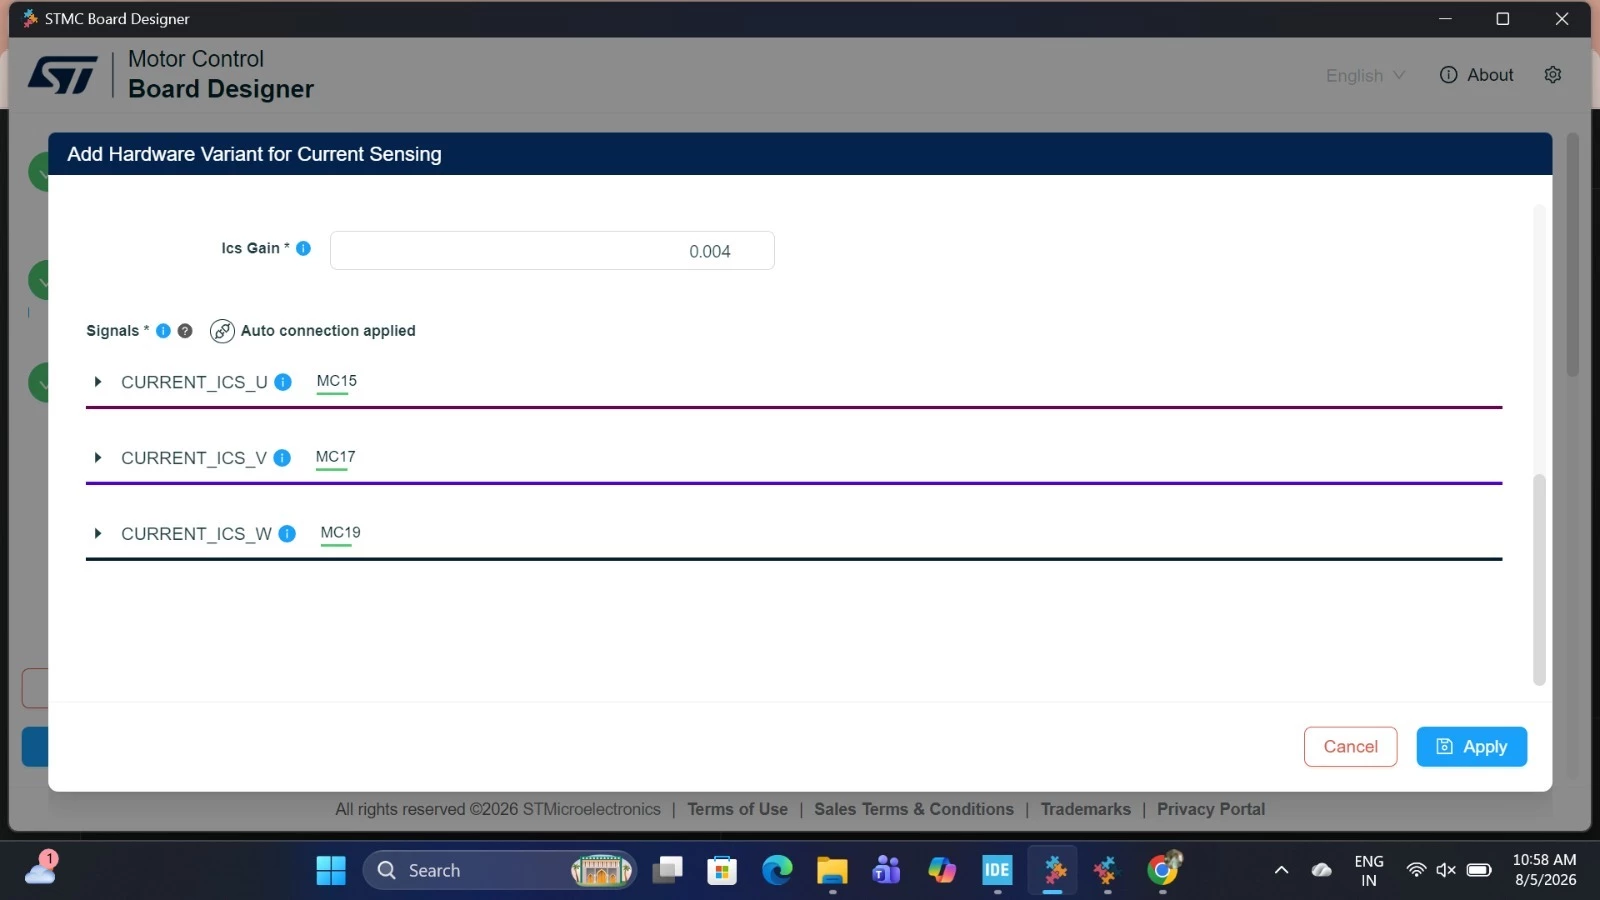Open File Explorer from the taskbar
Viewport: 1600px width, 900px height.
832,871
